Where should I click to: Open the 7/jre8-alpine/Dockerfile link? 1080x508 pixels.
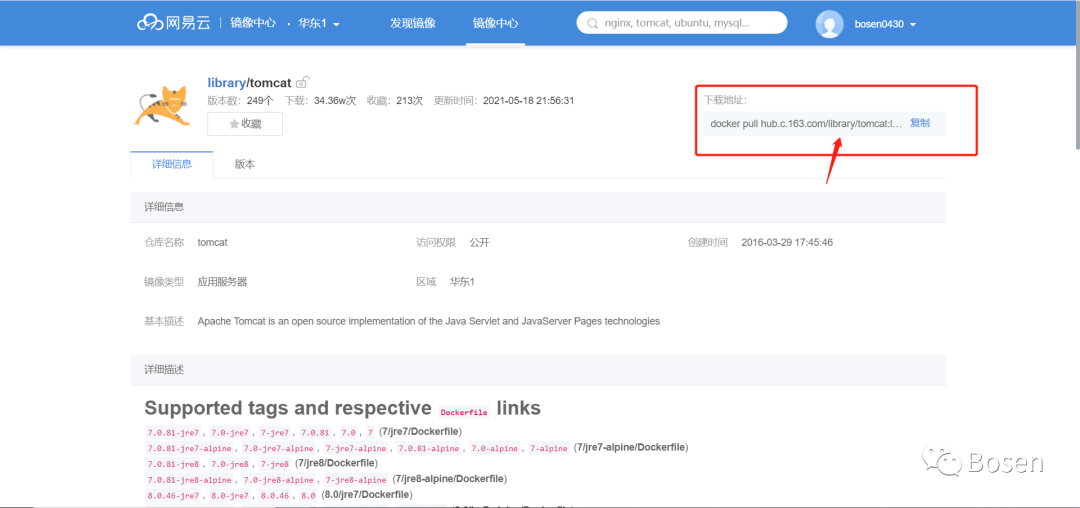coord(452,479)
